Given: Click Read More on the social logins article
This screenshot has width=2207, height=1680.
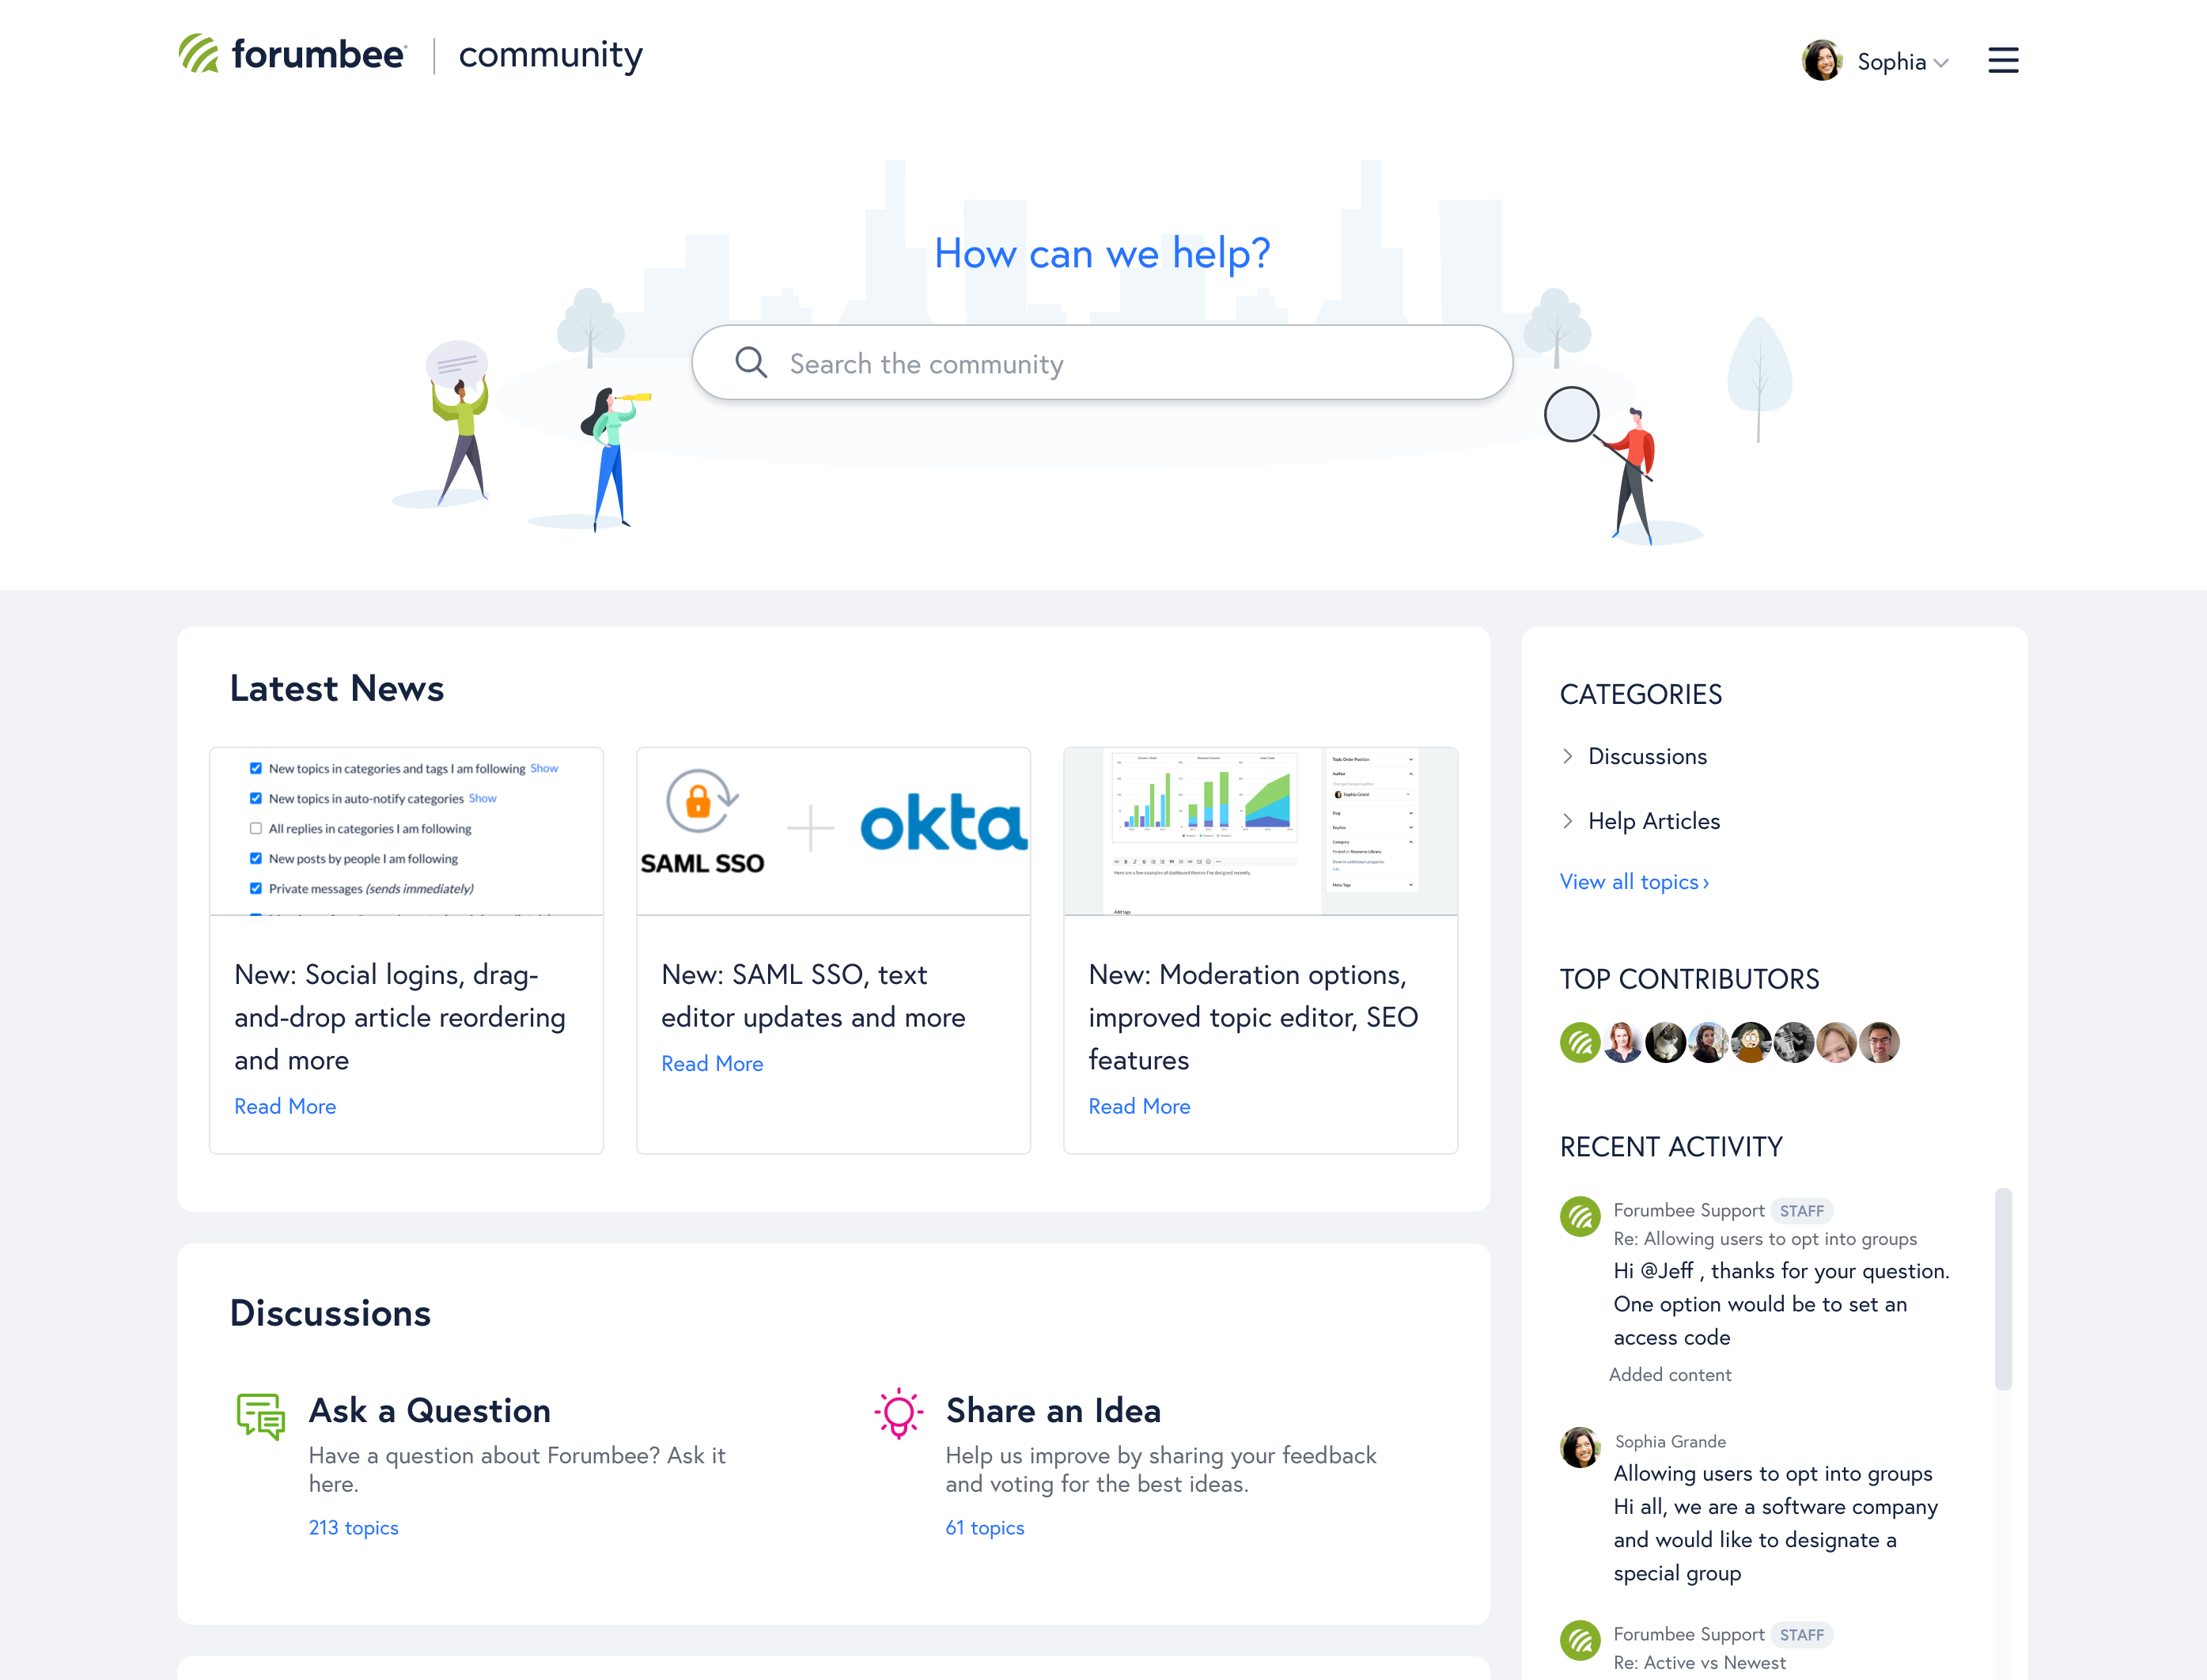Looking at the screenshot, I should pyautogui.click(x=285, y=1106).
